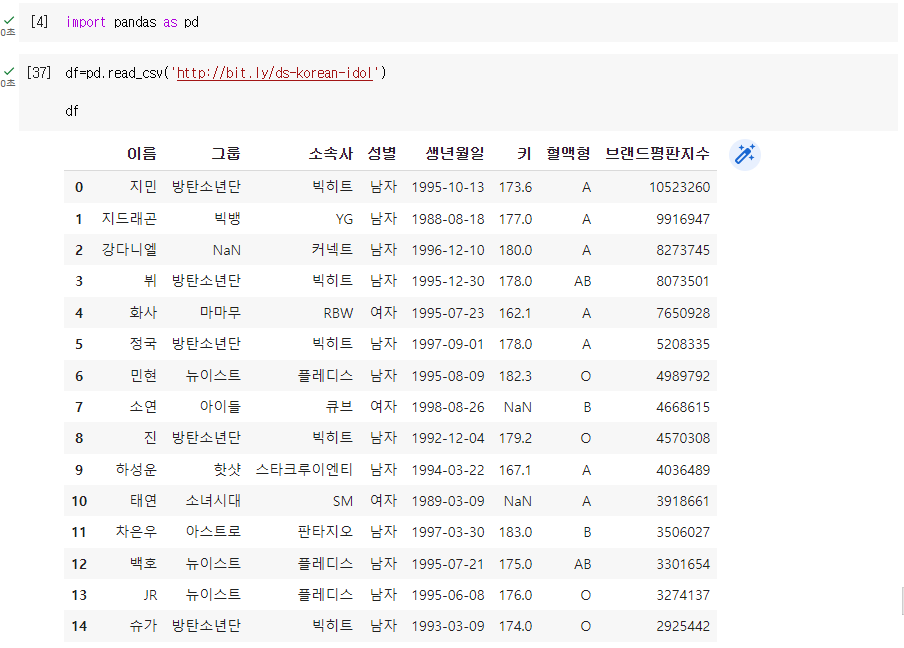Viewport: 904px width, 648px height.
Task: Click the 소속사 column header
Action: click(330, 153)
